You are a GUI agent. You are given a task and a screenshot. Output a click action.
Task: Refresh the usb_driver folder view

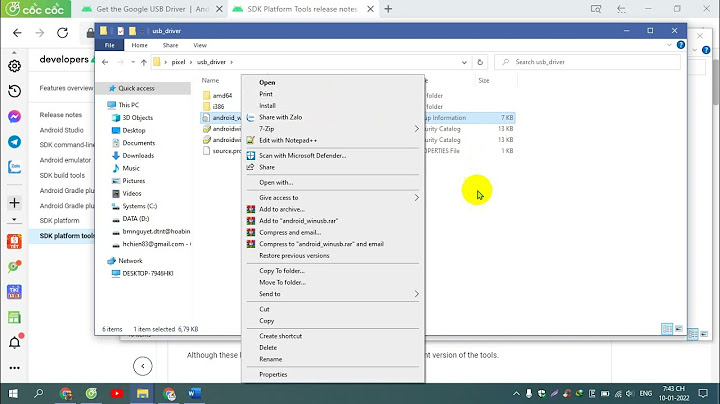point(480,62)
